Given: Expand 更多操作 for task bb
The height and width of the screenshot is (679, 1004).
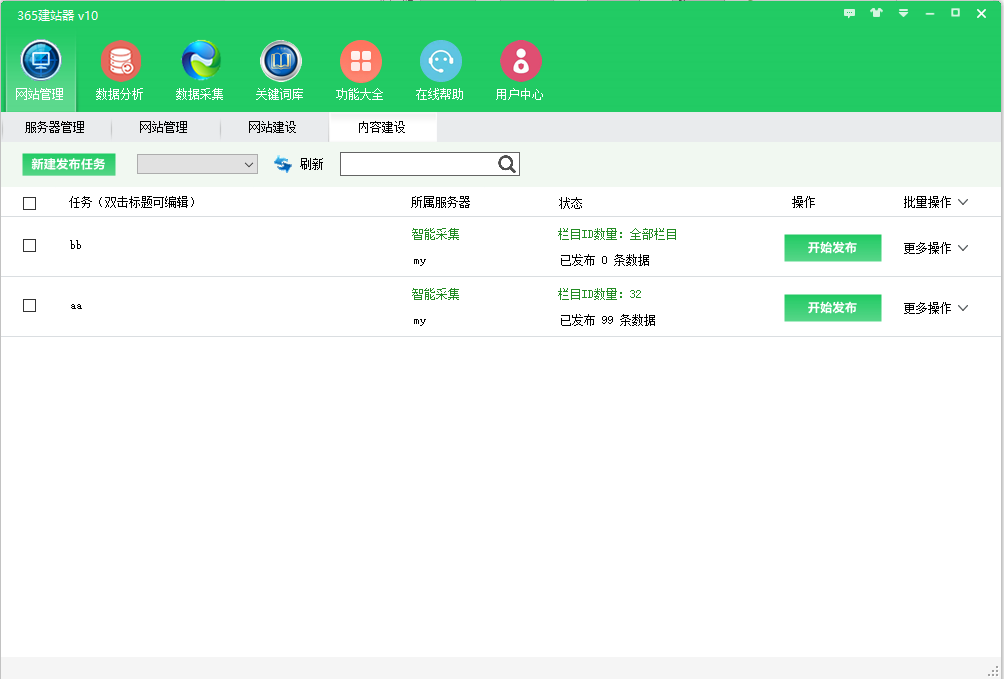Looking at the screenshot, I should (x=935, y=248).
